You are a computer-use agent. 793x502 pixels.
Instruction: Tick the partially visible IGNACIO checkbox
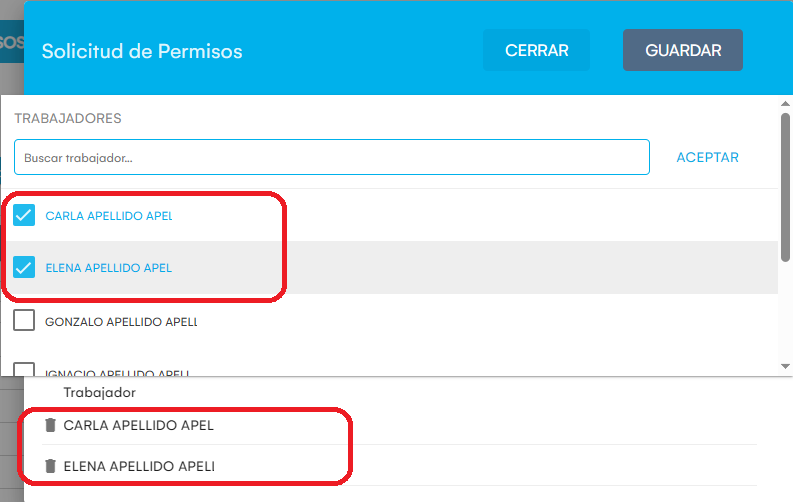25,369
